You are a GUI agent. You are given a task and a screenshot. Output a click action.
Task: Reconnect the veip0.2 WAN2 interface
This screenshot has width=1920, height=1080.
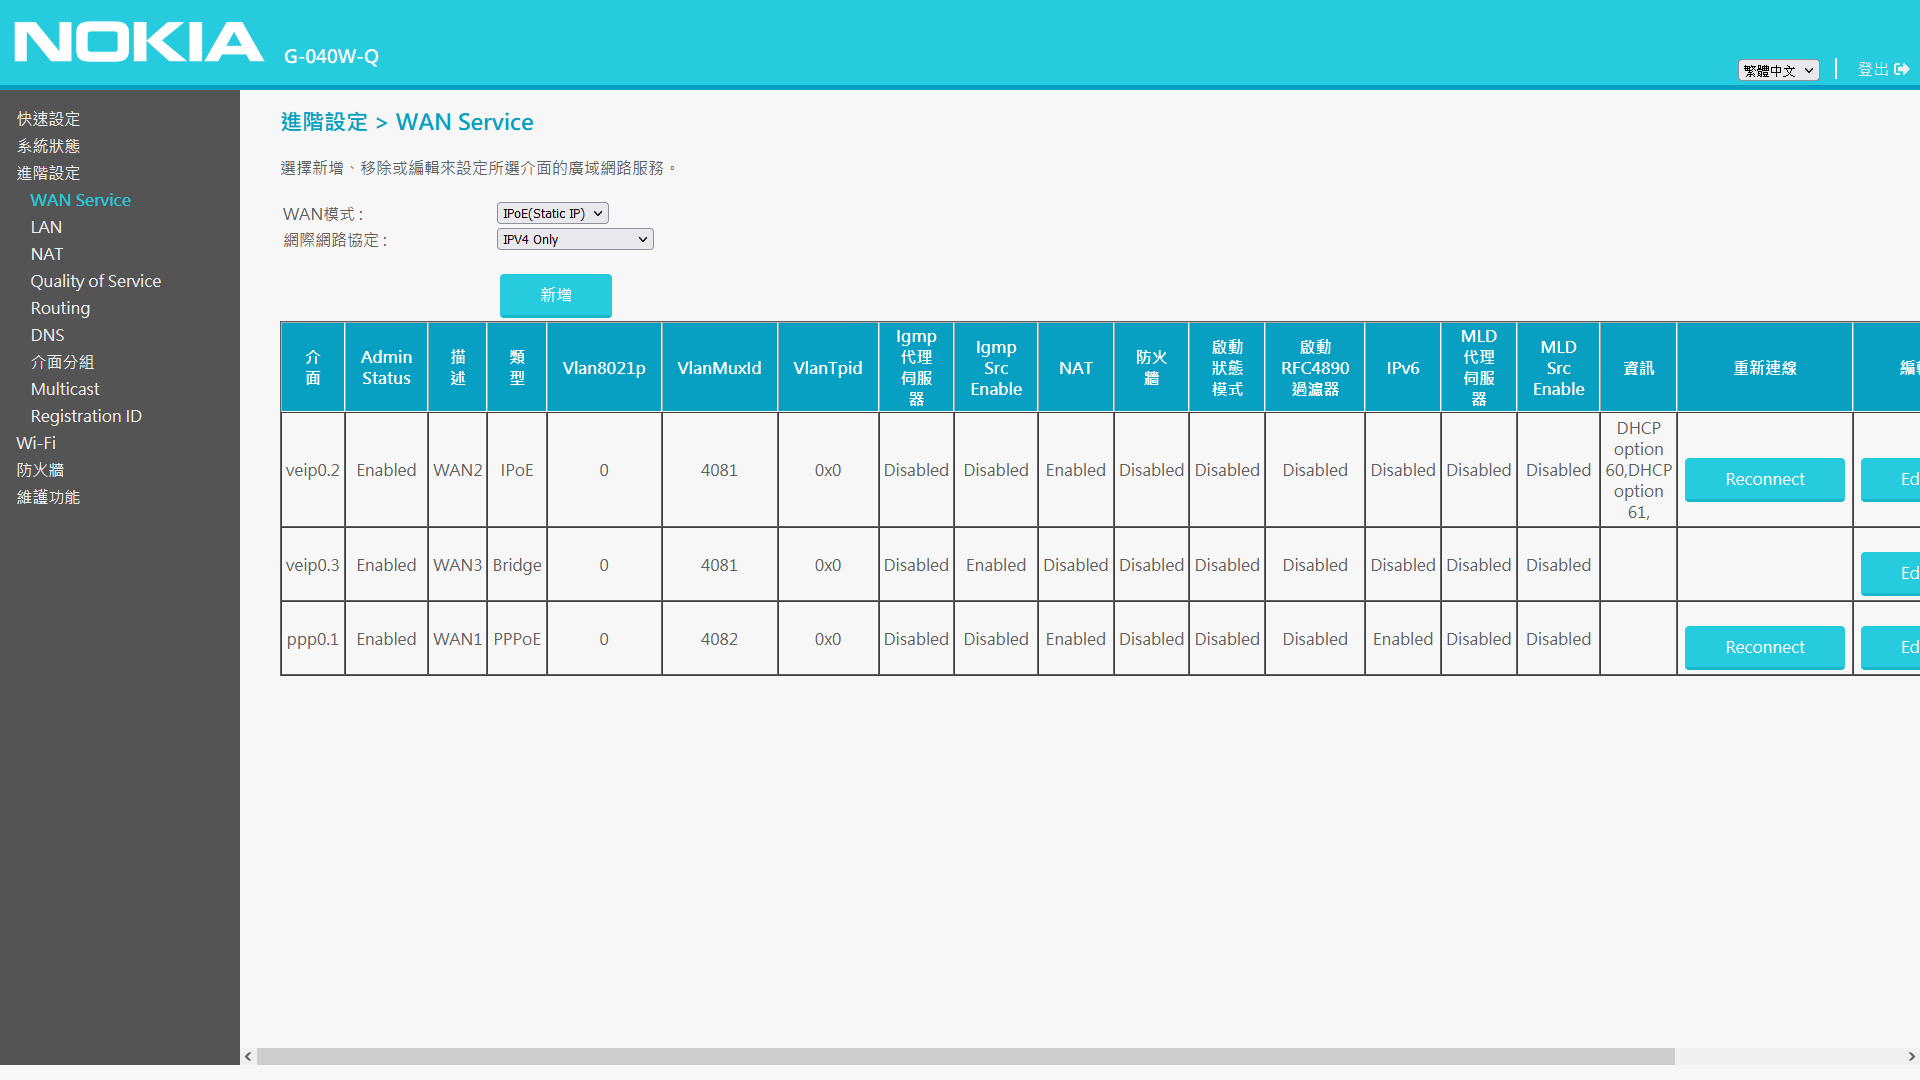[1764, 479]
